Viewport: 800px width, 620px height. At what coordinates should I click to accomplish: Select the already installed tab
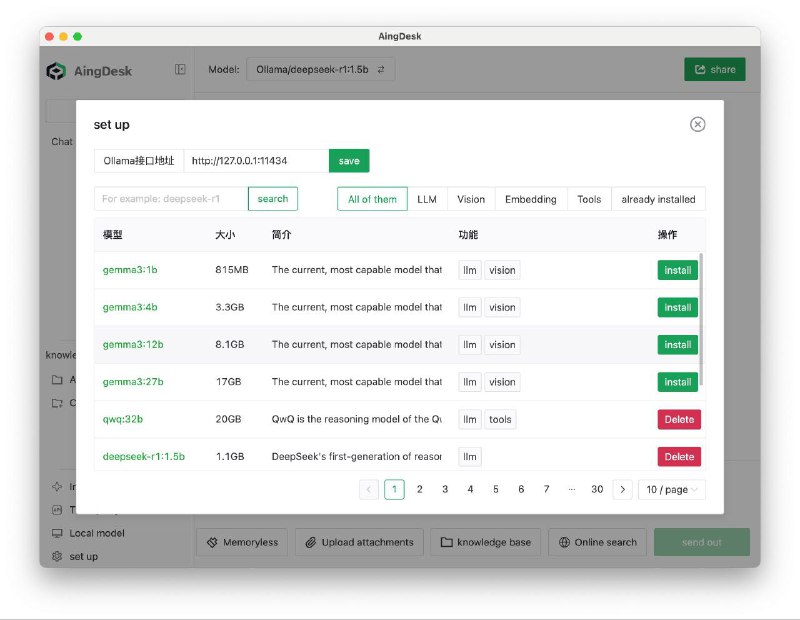pos(659,198)
